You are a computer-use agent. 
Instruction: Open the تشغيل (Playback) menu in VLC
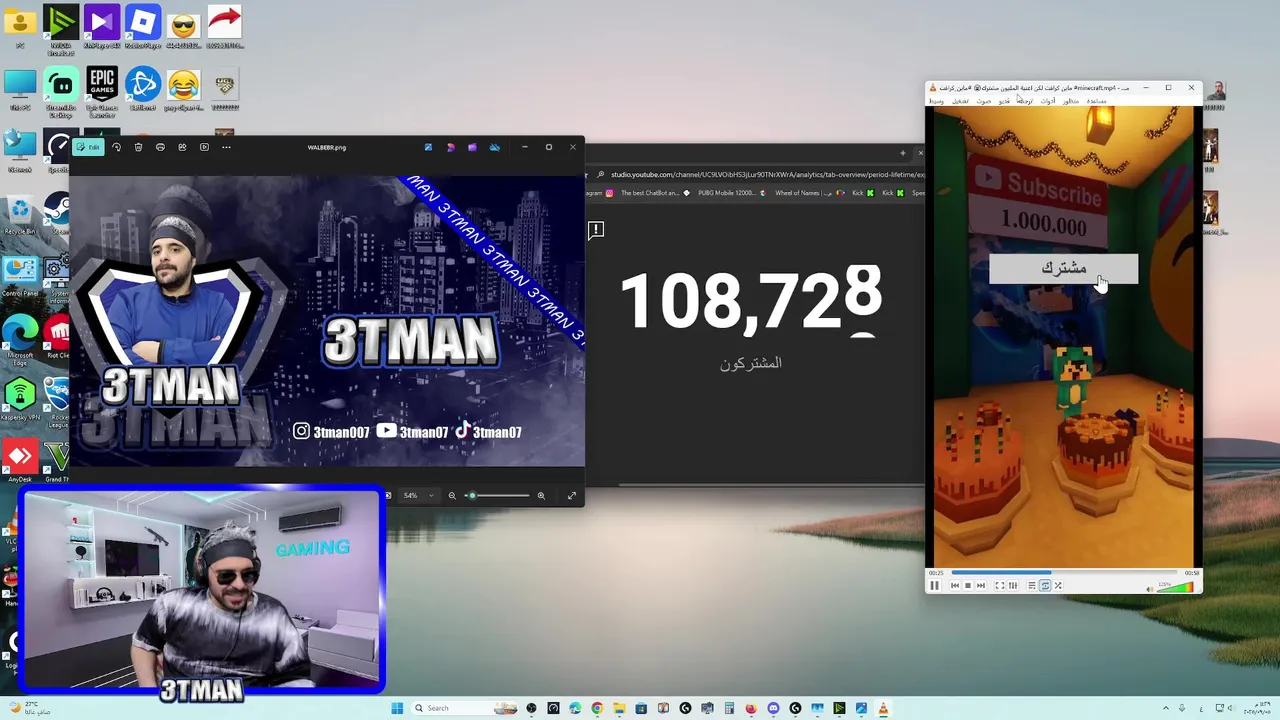tap(960, 101)
